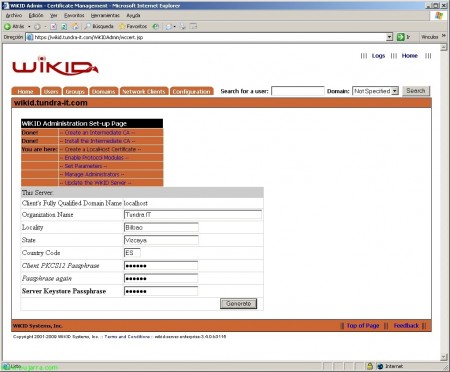Screen dimensions: 450x372
Task: Open the Favoritos menu
Action: coord(74,15)
